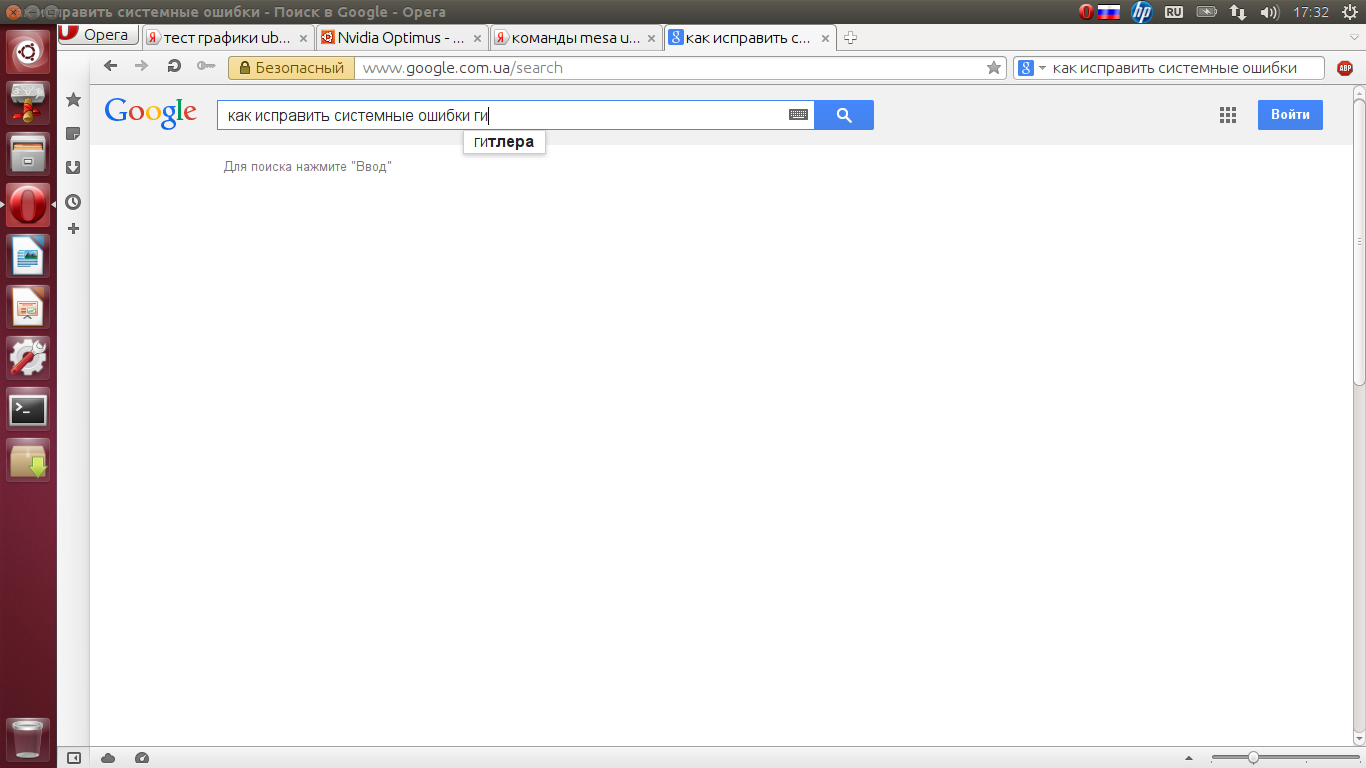
Task: Toggle Opera Turbo speedometer in status bar
Action: point(141,758)
